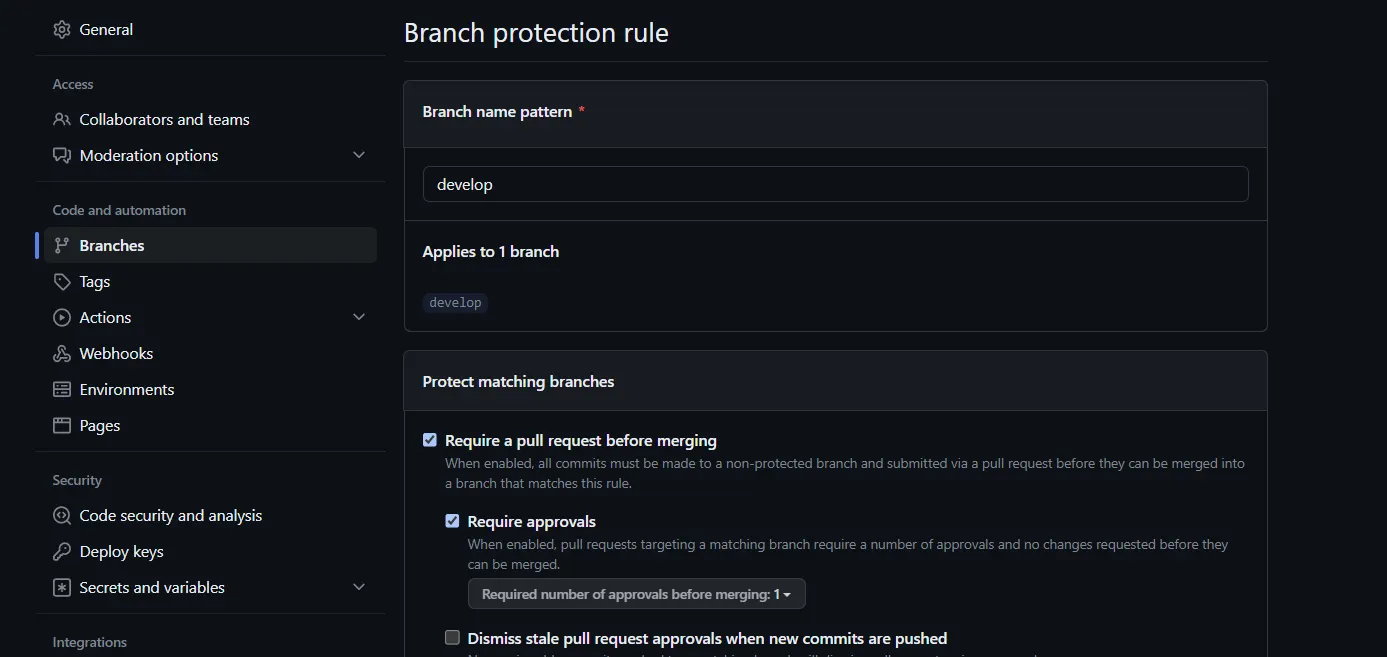Click the Pages icon in sidebar
Image resolution: width=1387 pixels, height=657 pixels.
pyautogui.click(x=62, y=426)
